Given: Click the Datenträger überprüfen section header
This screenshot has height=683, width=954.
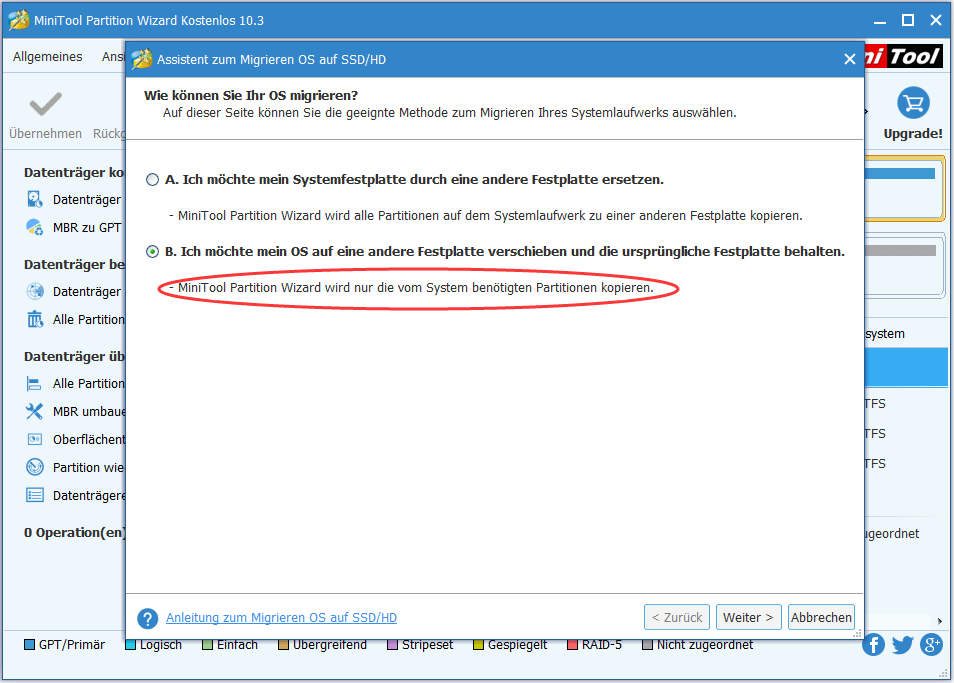Looking at the screenshot, I should [74, 356].
